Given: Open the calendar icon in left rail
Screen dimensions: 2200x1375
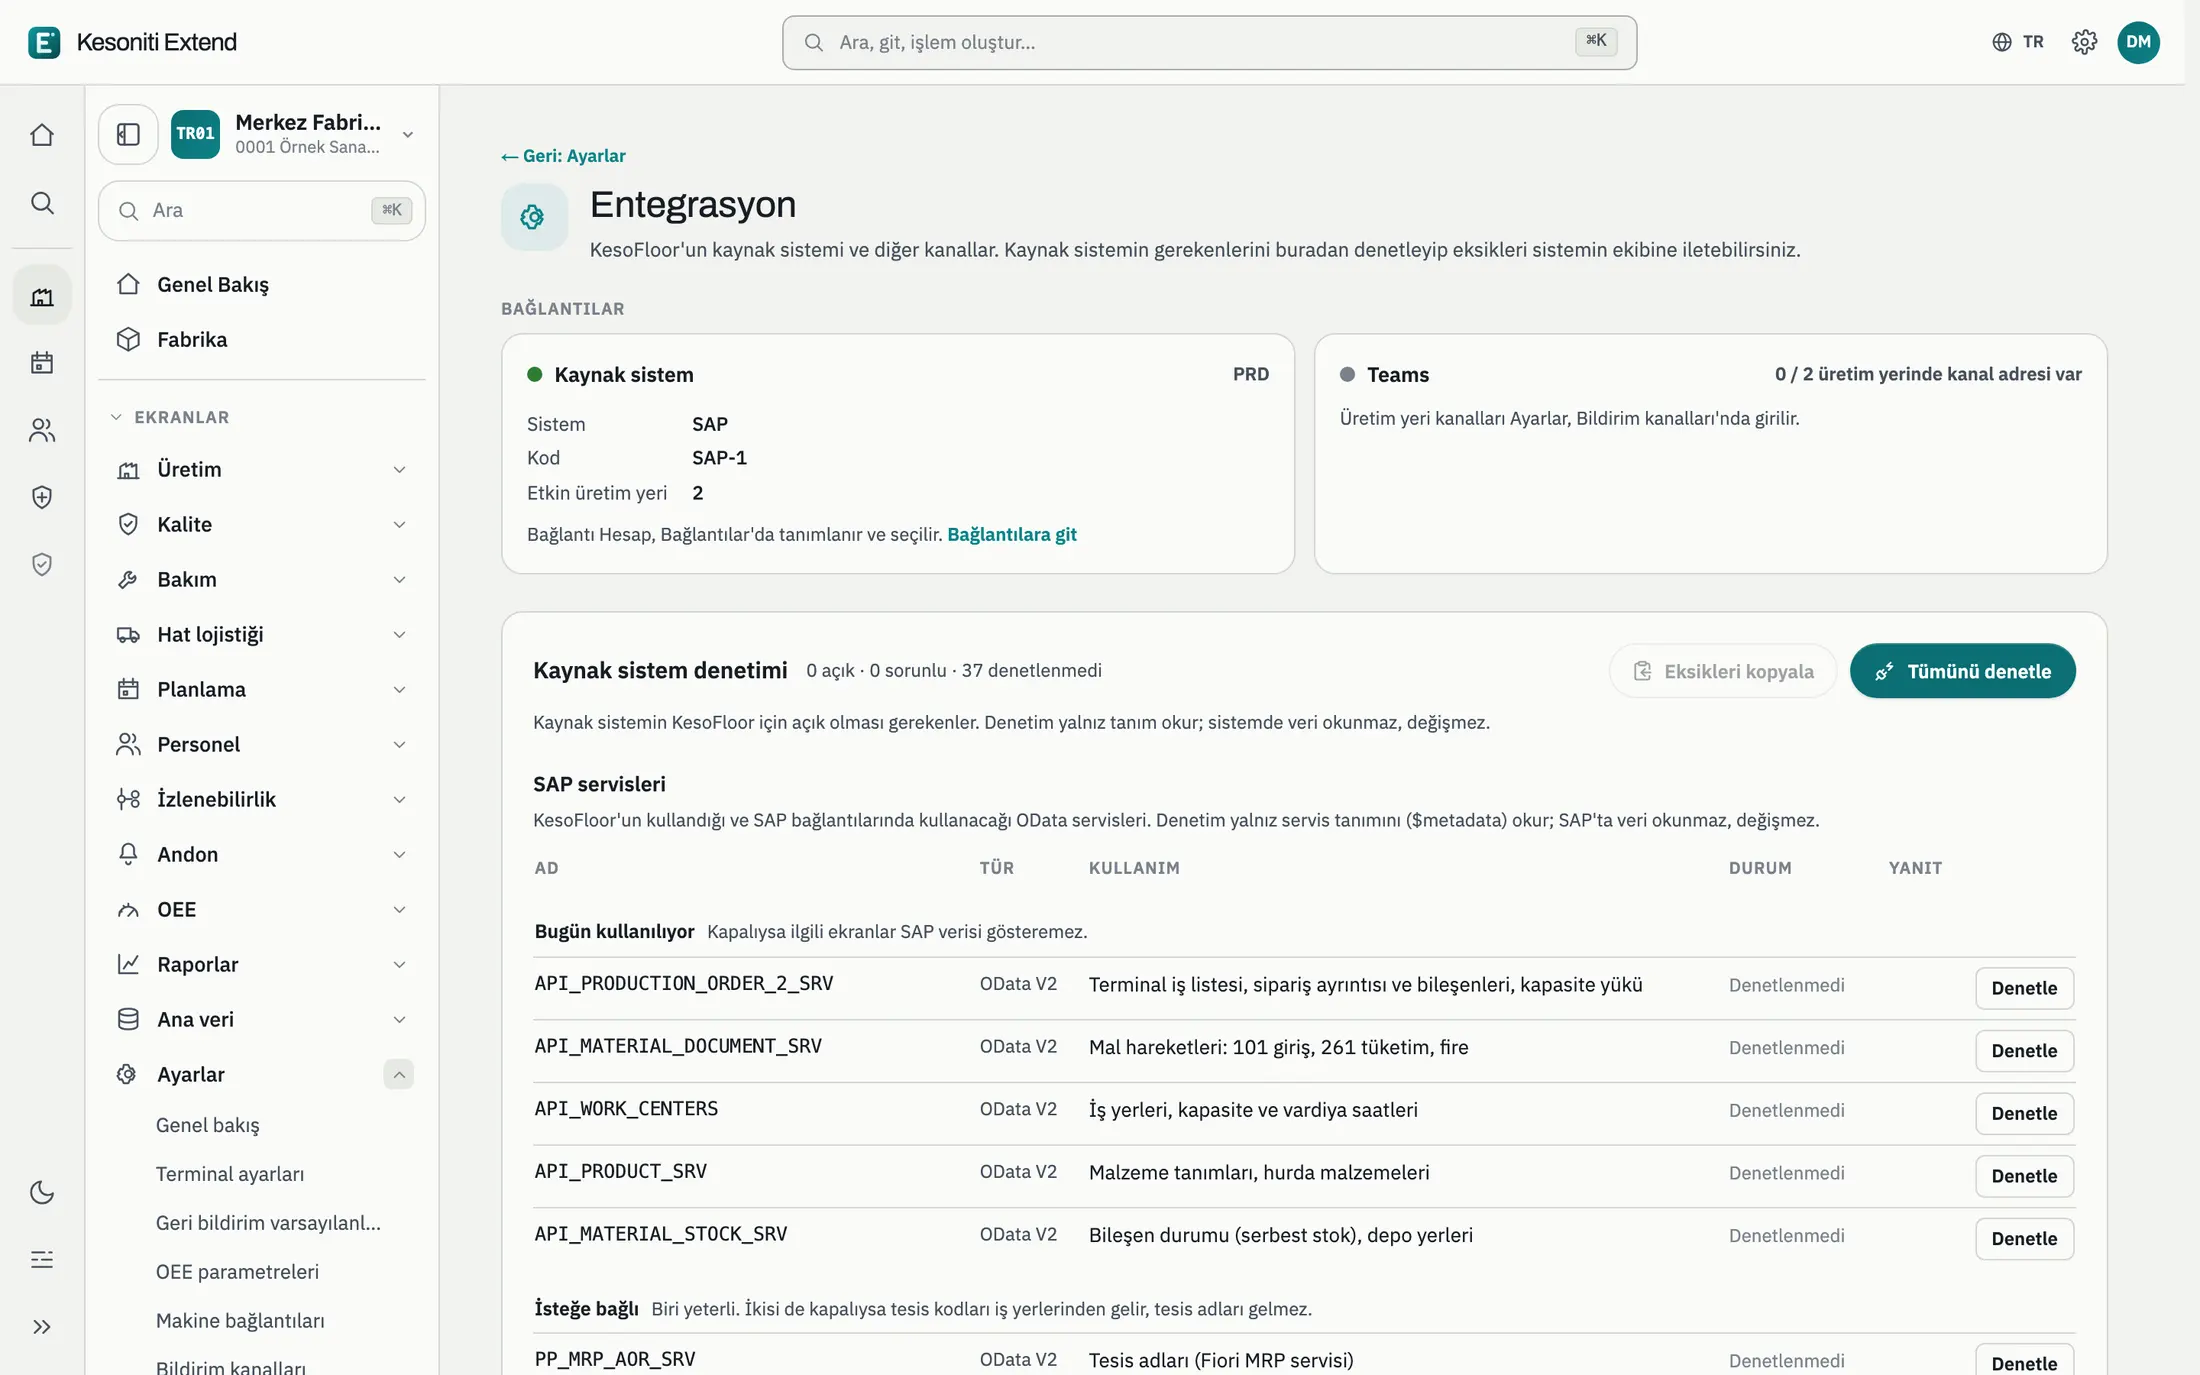Looking at the screenshot, I should pos(42,362).
